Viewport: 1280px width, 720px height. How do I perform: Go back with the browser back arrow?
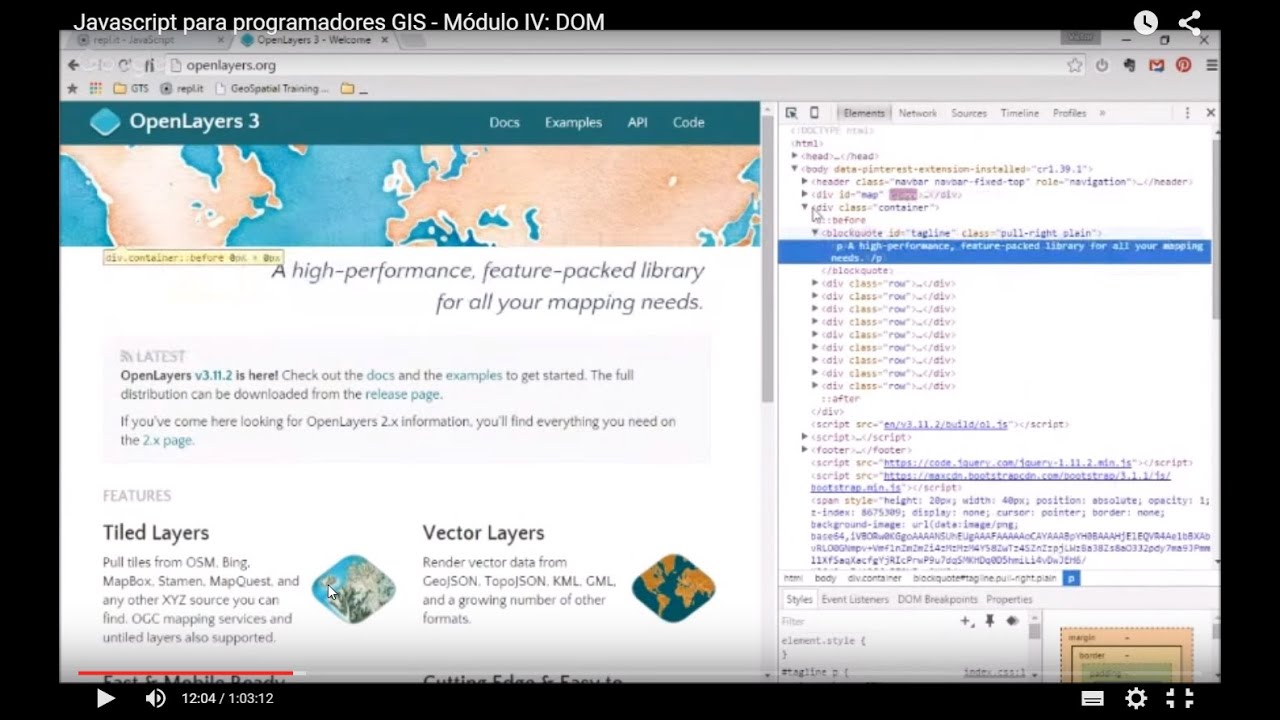tap(73, 65)
